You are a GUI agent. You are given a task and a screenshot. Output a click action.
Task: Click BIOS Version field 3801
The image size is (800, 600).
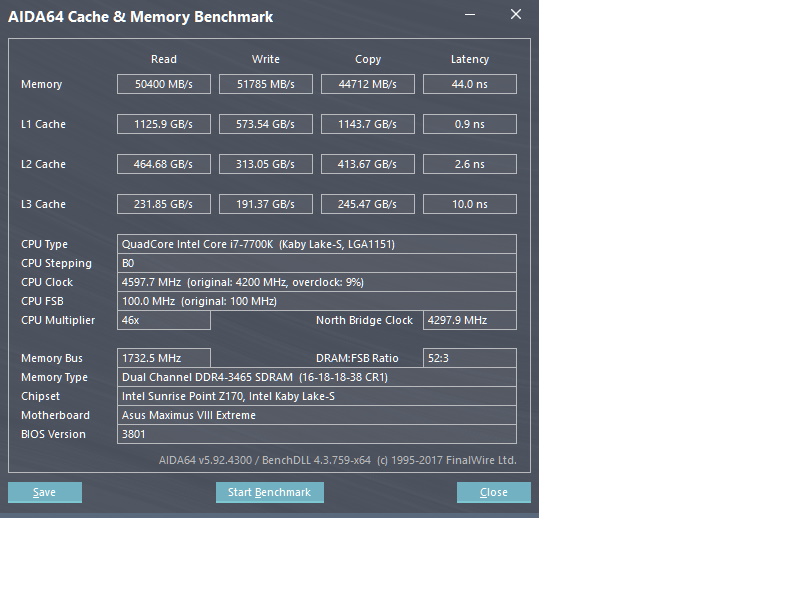pyautogui.click(x=317, y=434)
